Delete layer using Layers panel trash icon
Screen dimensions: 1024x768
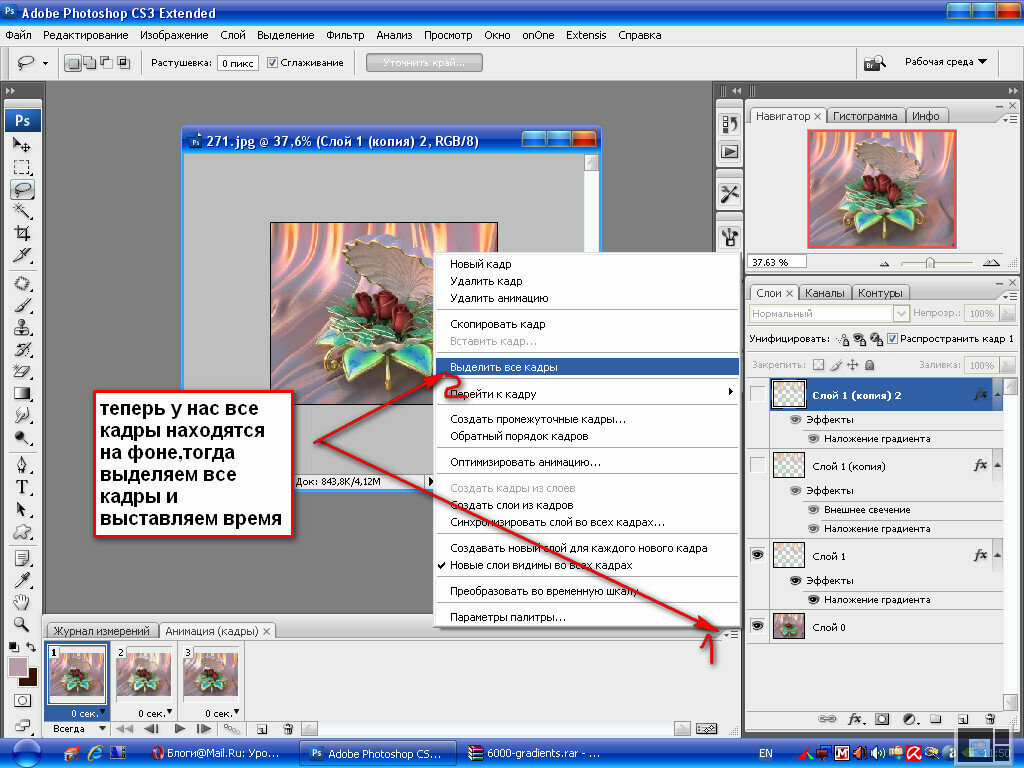pyautogui.click(x=991, y=719)
